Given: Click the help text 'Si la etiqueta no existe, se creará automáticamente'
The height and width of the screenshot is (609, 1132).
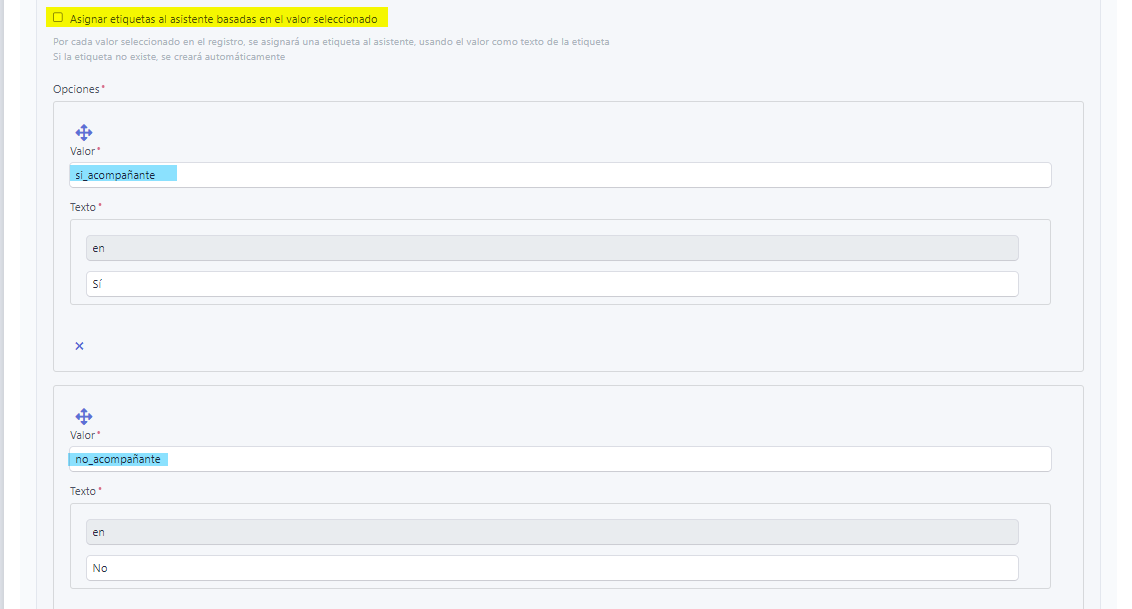Looking at the screenshot, I should point(169,57).
